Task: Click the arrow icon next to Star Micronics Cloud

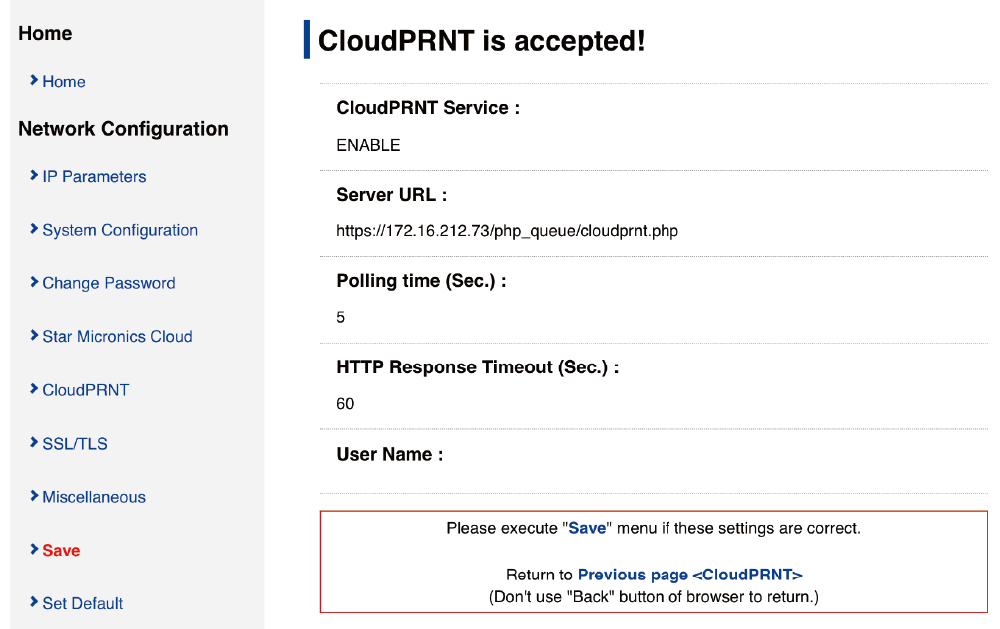Action: 34,336
